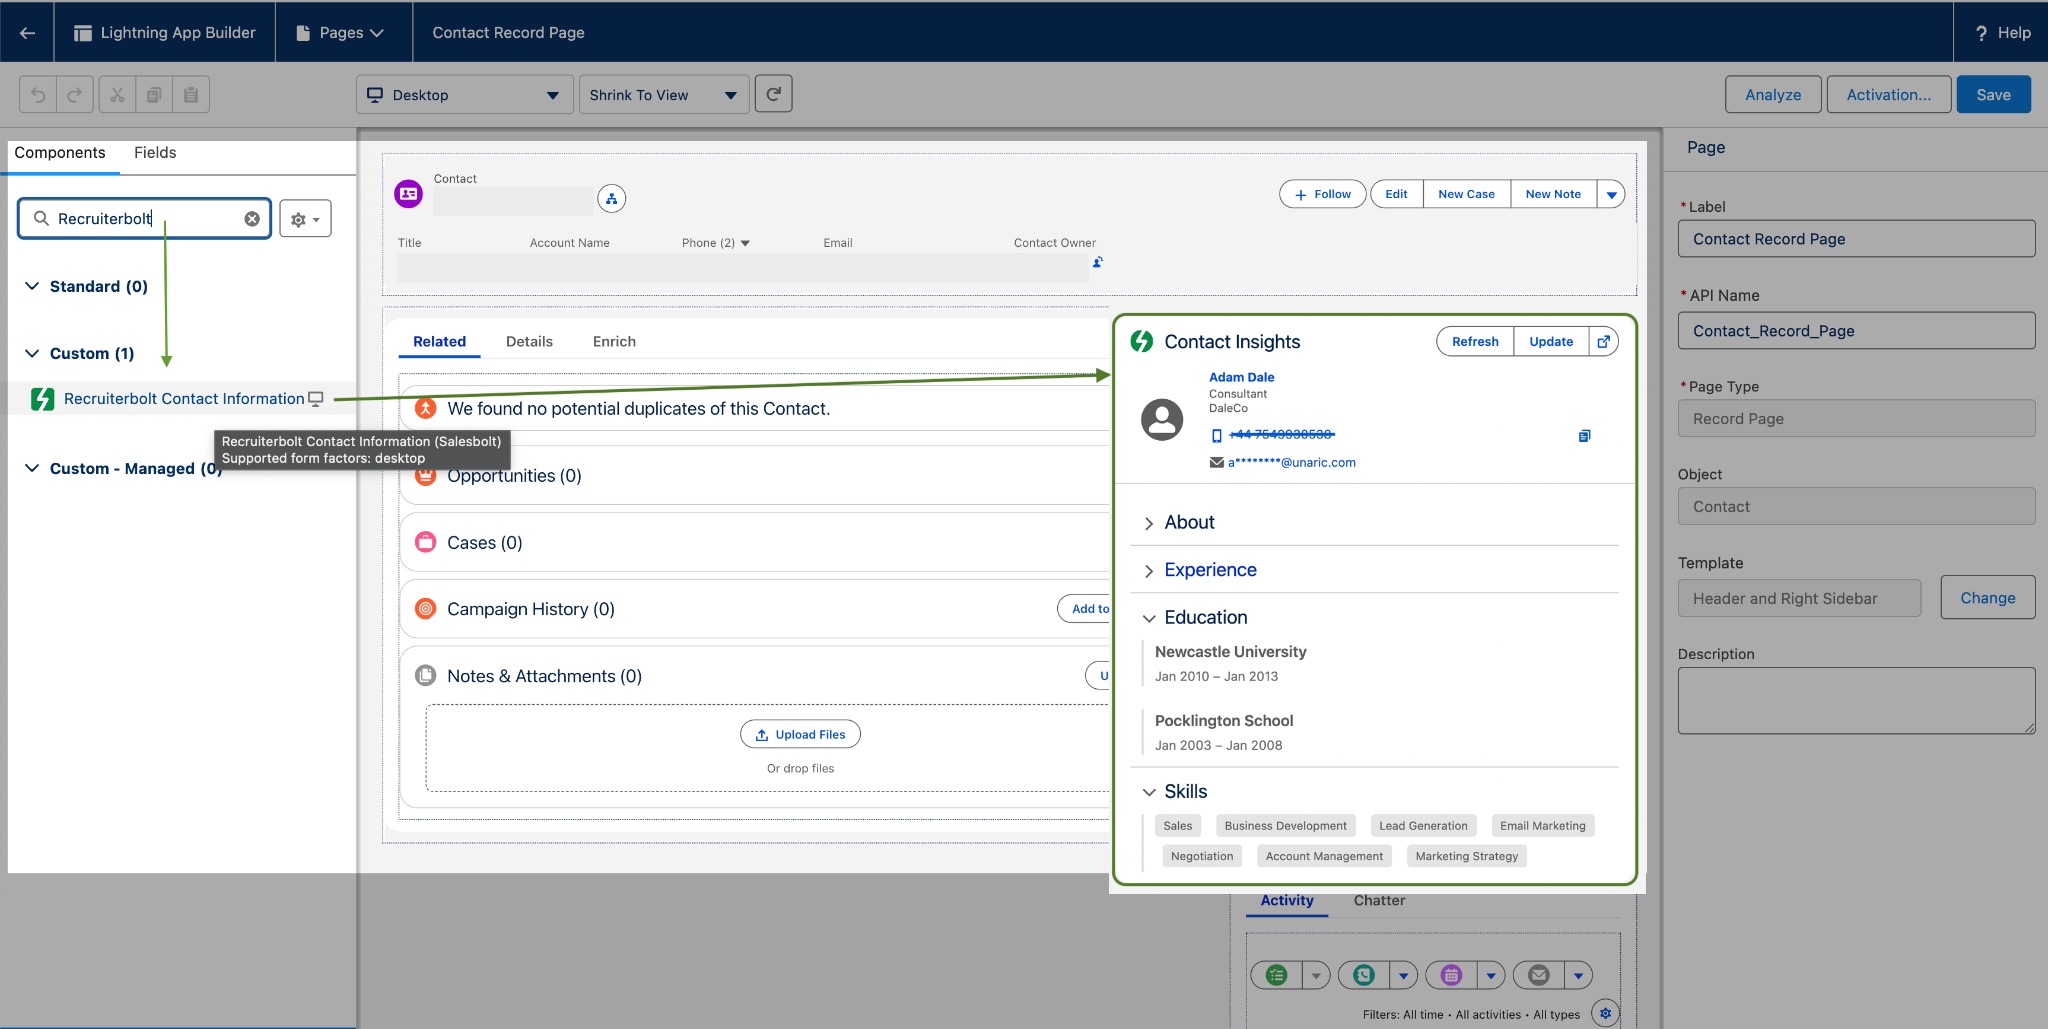Image resolution: width=2048 pixels, height=1029 pixels.
Task: Click the API Name input field
Action: (1856, 331)
